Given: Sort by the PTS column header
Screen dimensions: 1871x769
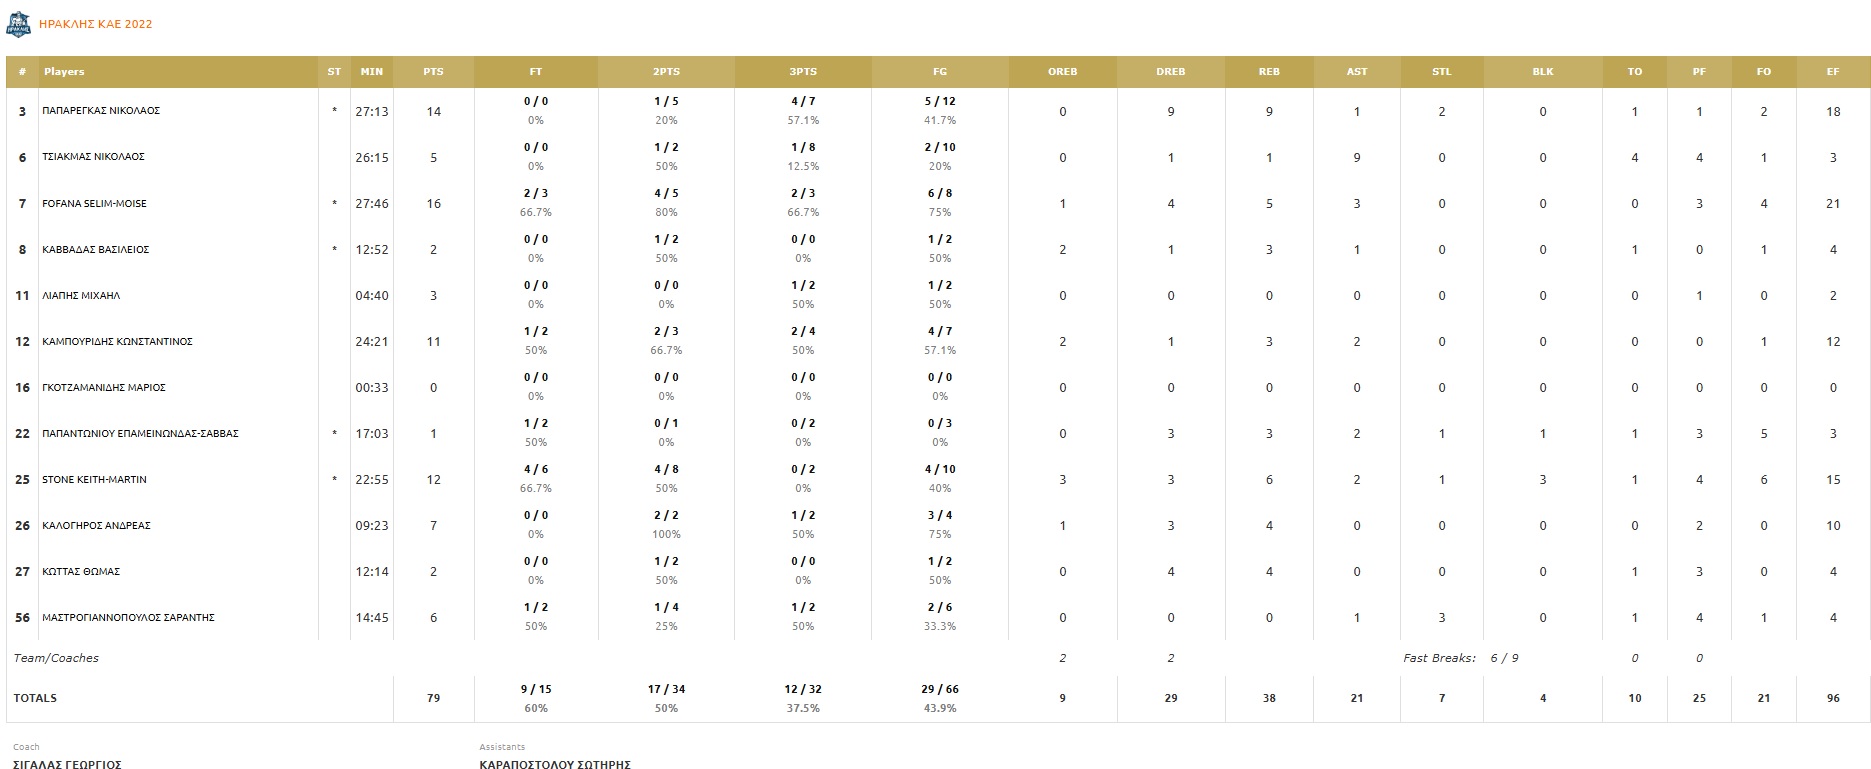Looking at the screenshot, I should pos(433,72).
